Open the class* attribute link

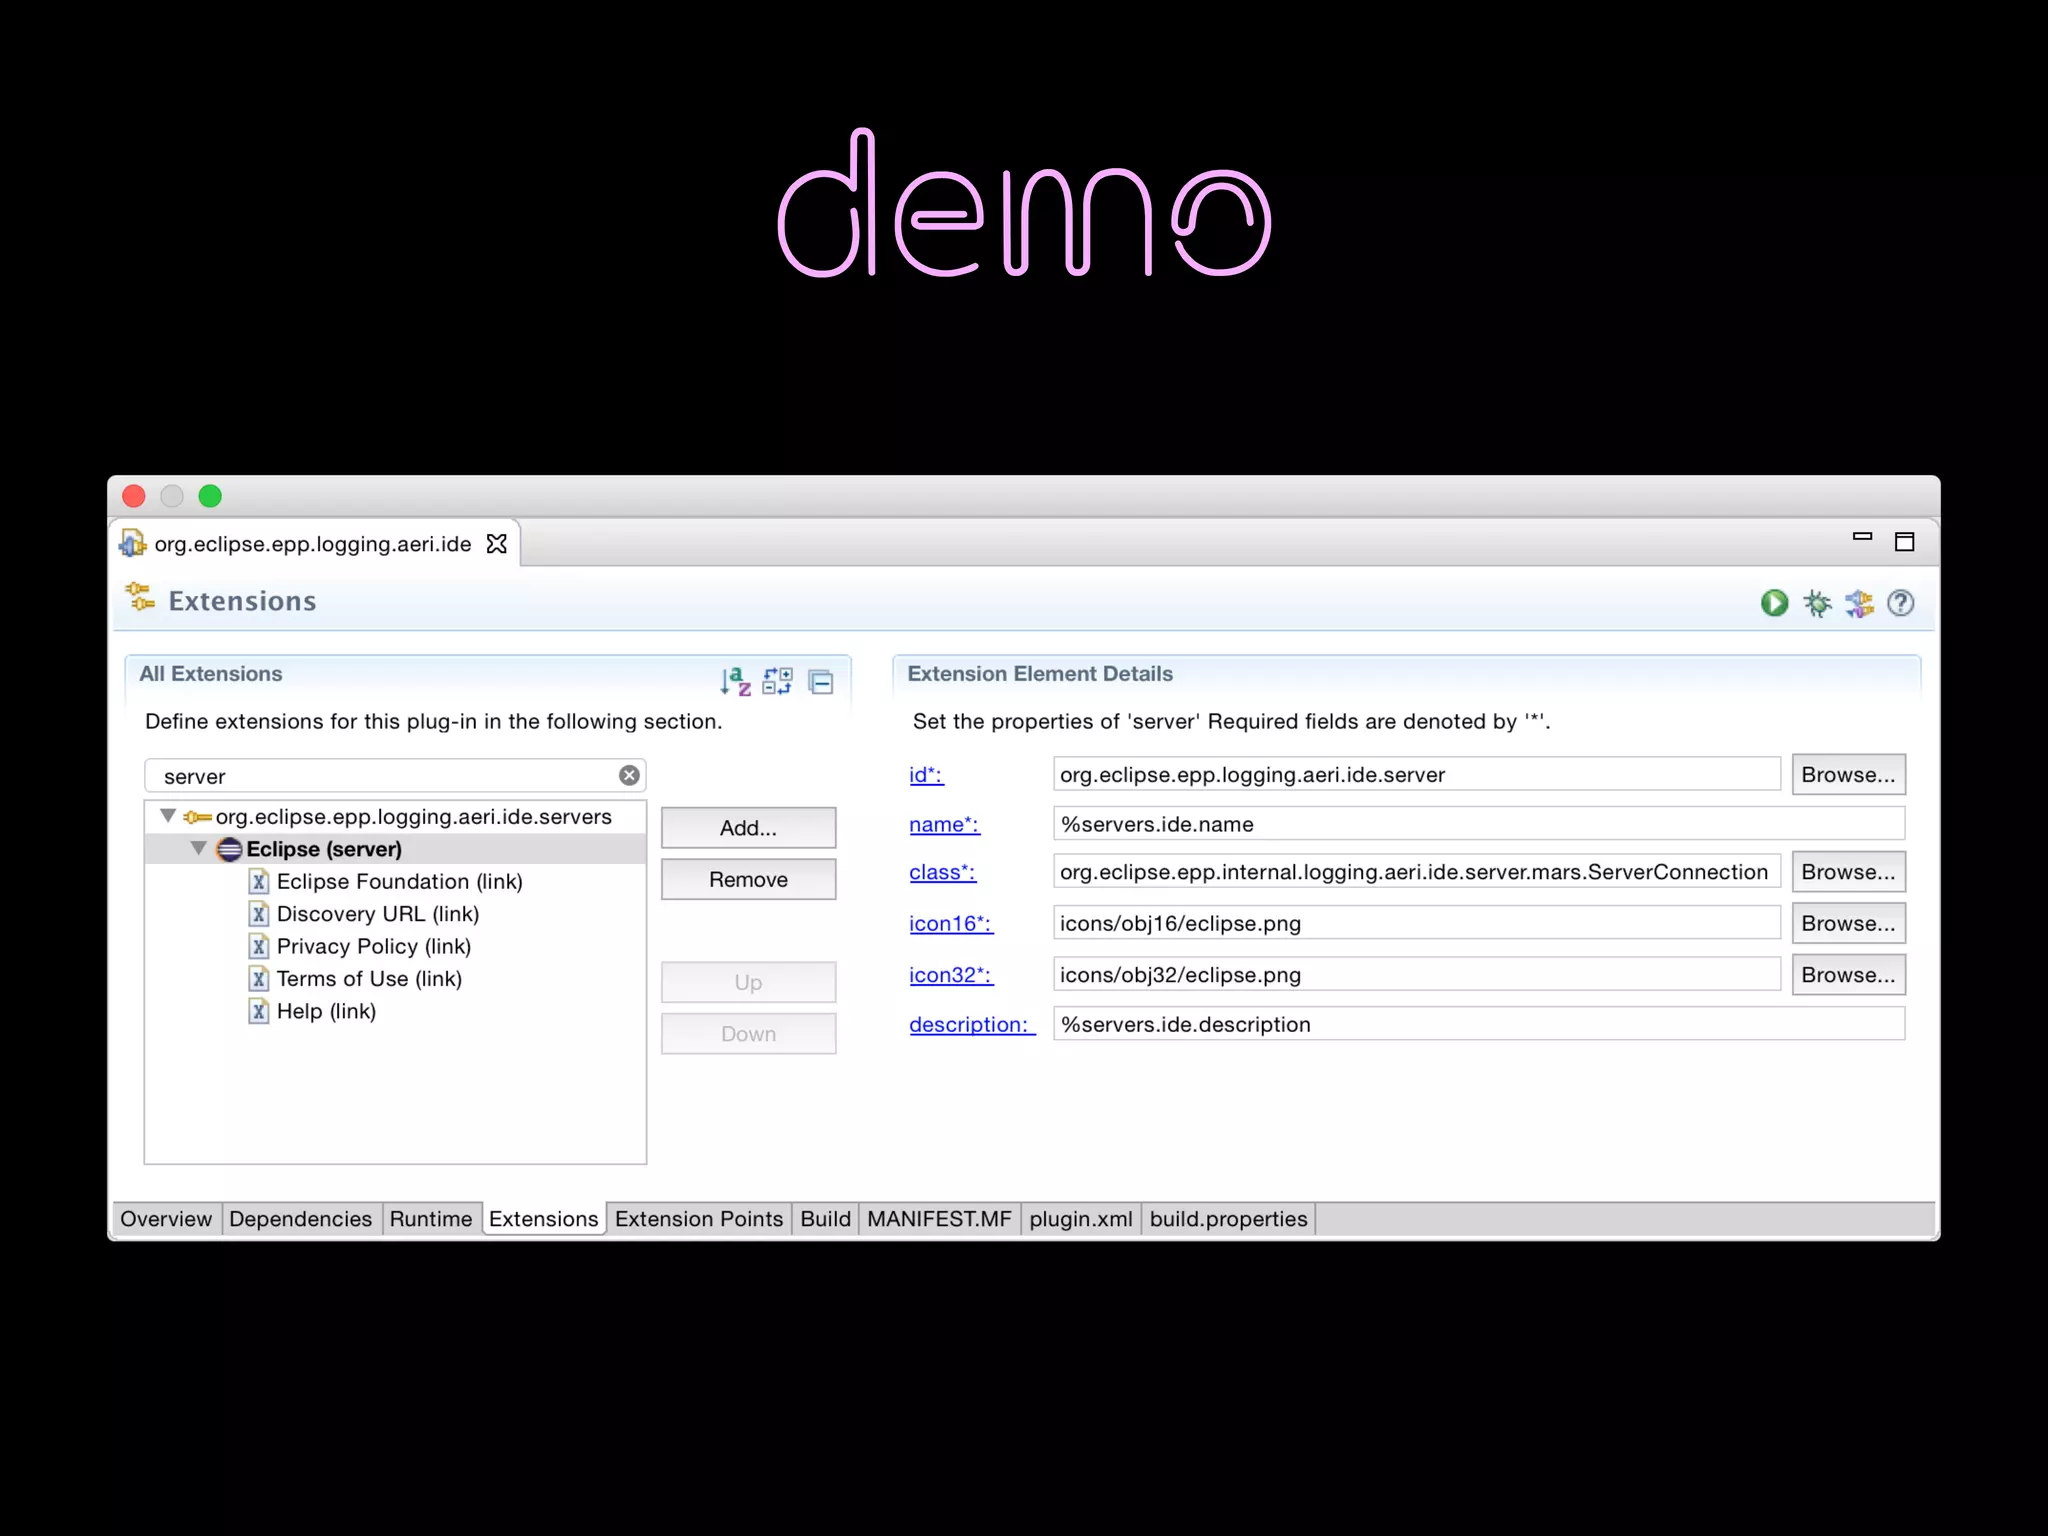[x=942, y=872]
